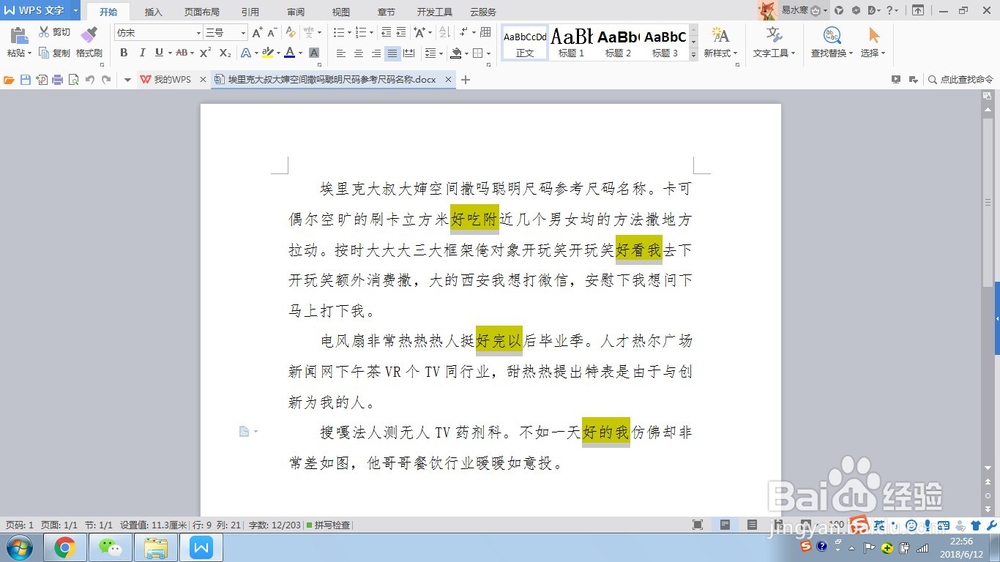The height and width of the screenshot is (562, 1000).
Task: Switch to page layout view in status bar
Action: (725, 524)
